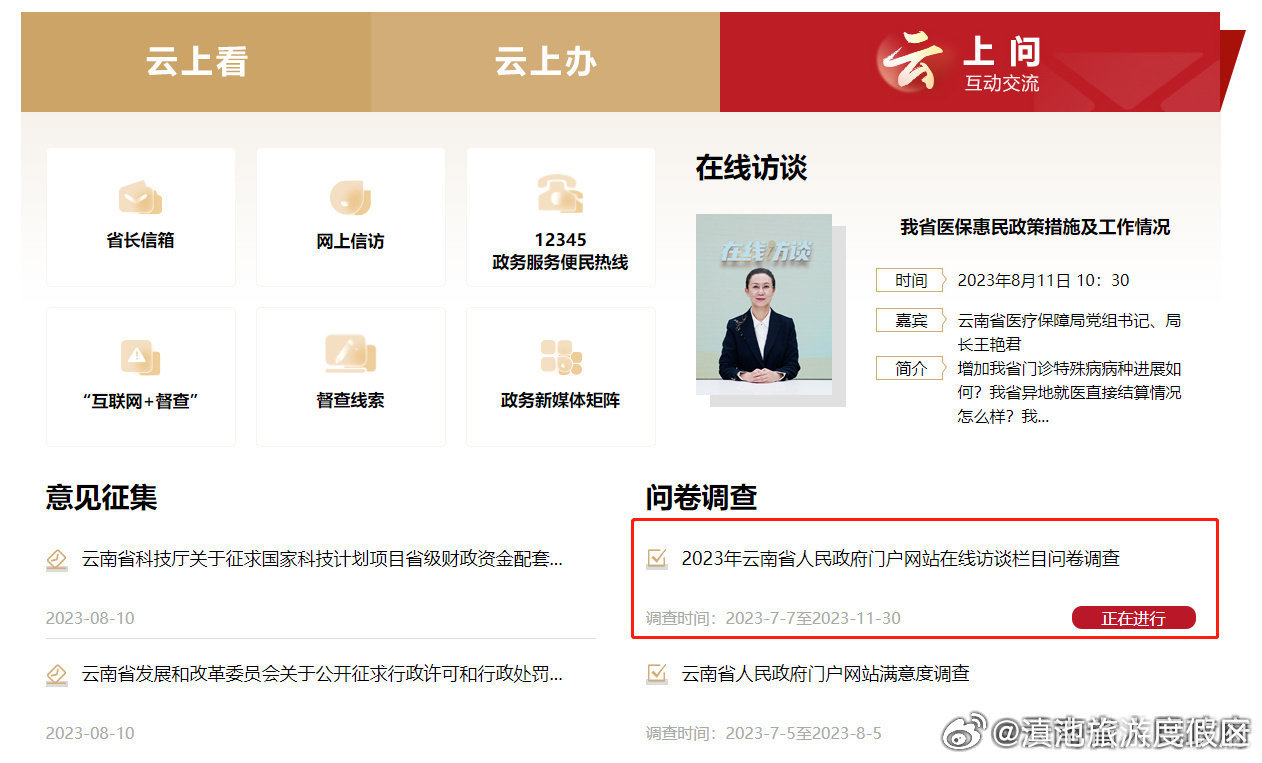This screenshot has width=1262, height=763.
Task: Click the checkbox icon beside 满意度调查
Action: coord(657,674)
